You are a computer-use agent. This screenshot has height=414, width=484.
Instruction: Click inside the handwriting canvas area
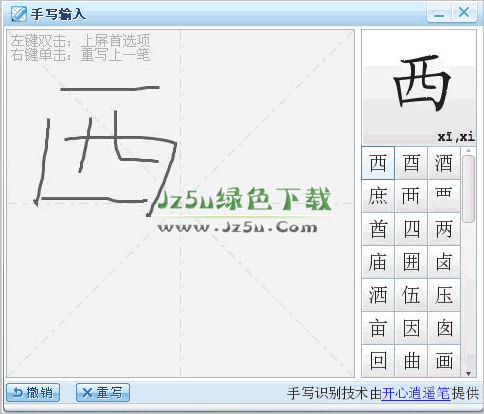180,203
